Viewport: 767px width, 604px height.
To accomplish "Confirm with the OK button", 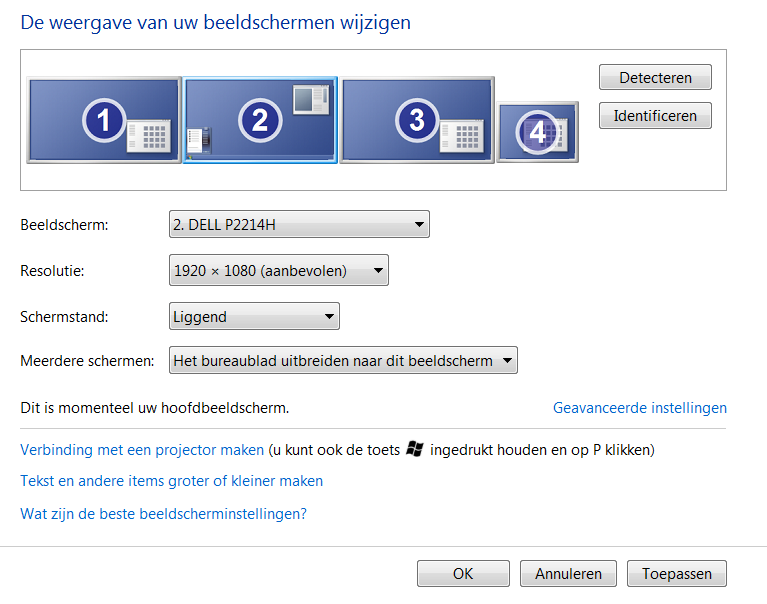I will [463, 573].
